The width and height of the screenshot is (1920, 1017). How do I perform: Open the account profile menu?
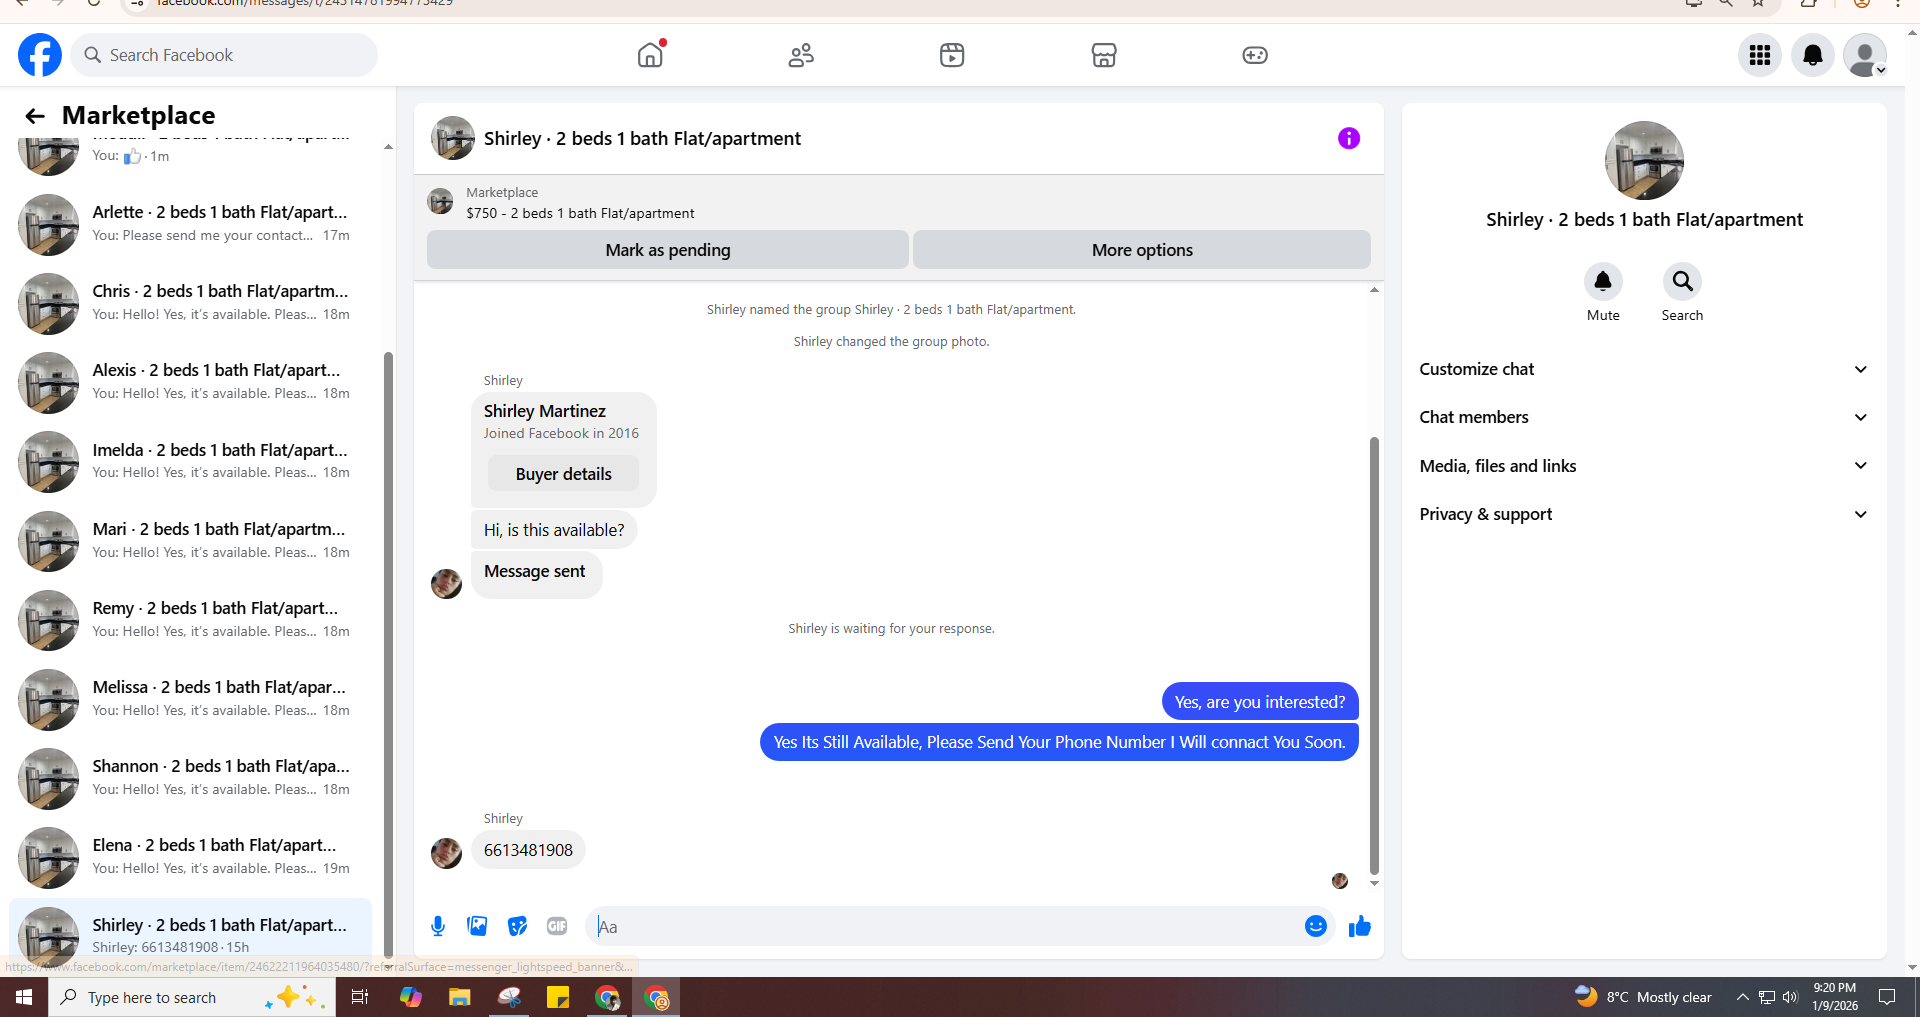tap(1865, 55)
